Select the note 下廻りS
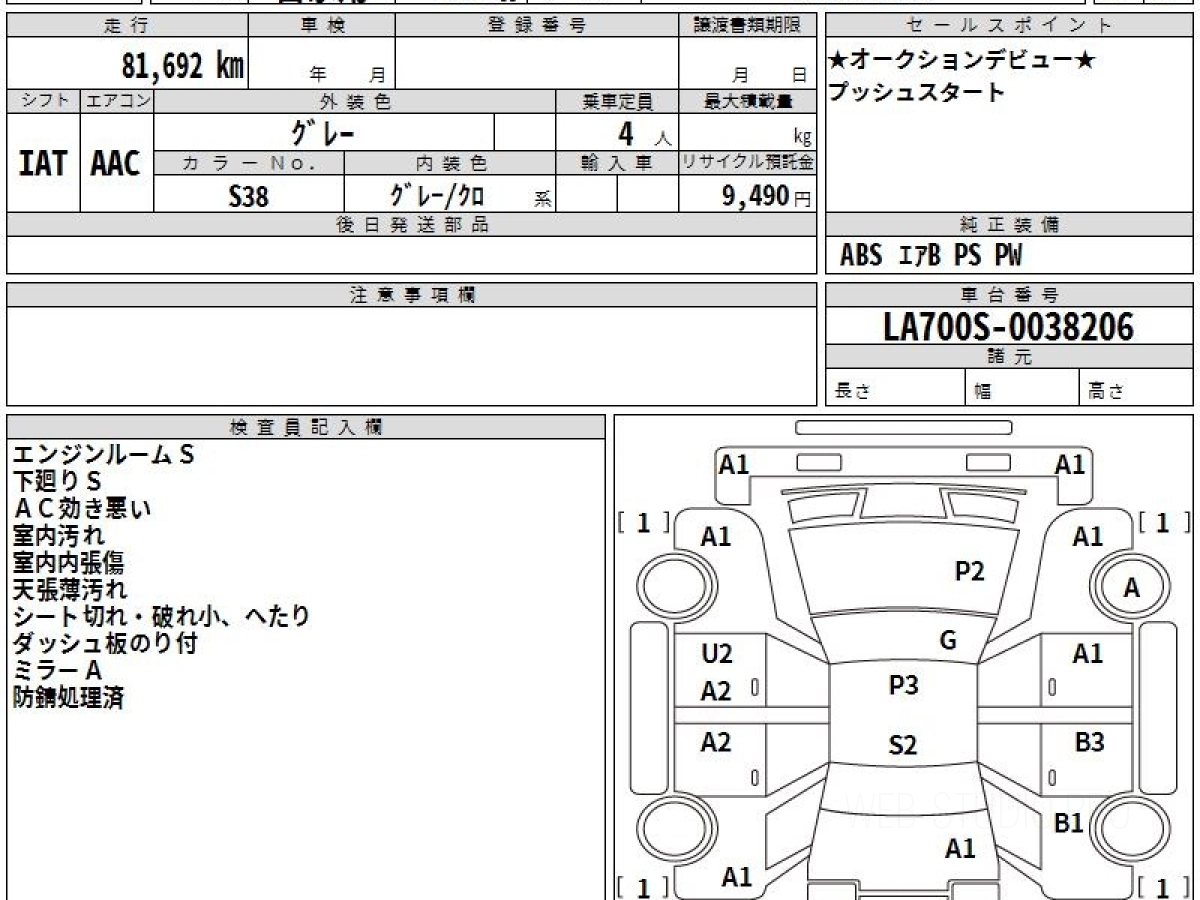This screenshot has width=1200, height=900. tap(57, 482)
